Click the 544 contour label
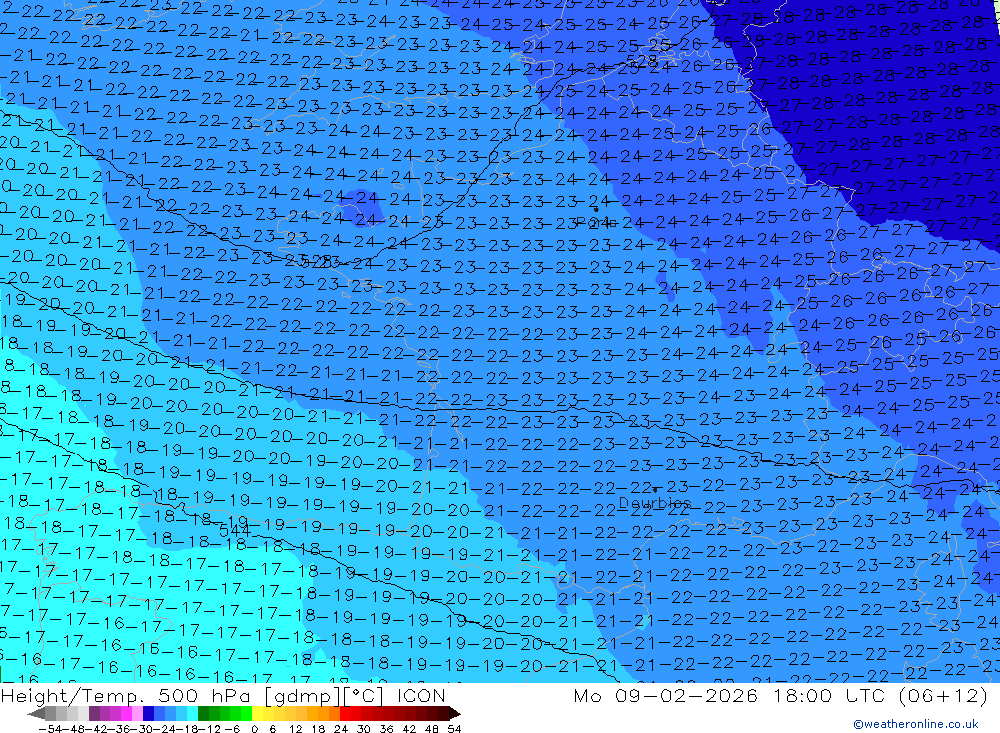Viewport: 1000px width, 733px height. 235,529
